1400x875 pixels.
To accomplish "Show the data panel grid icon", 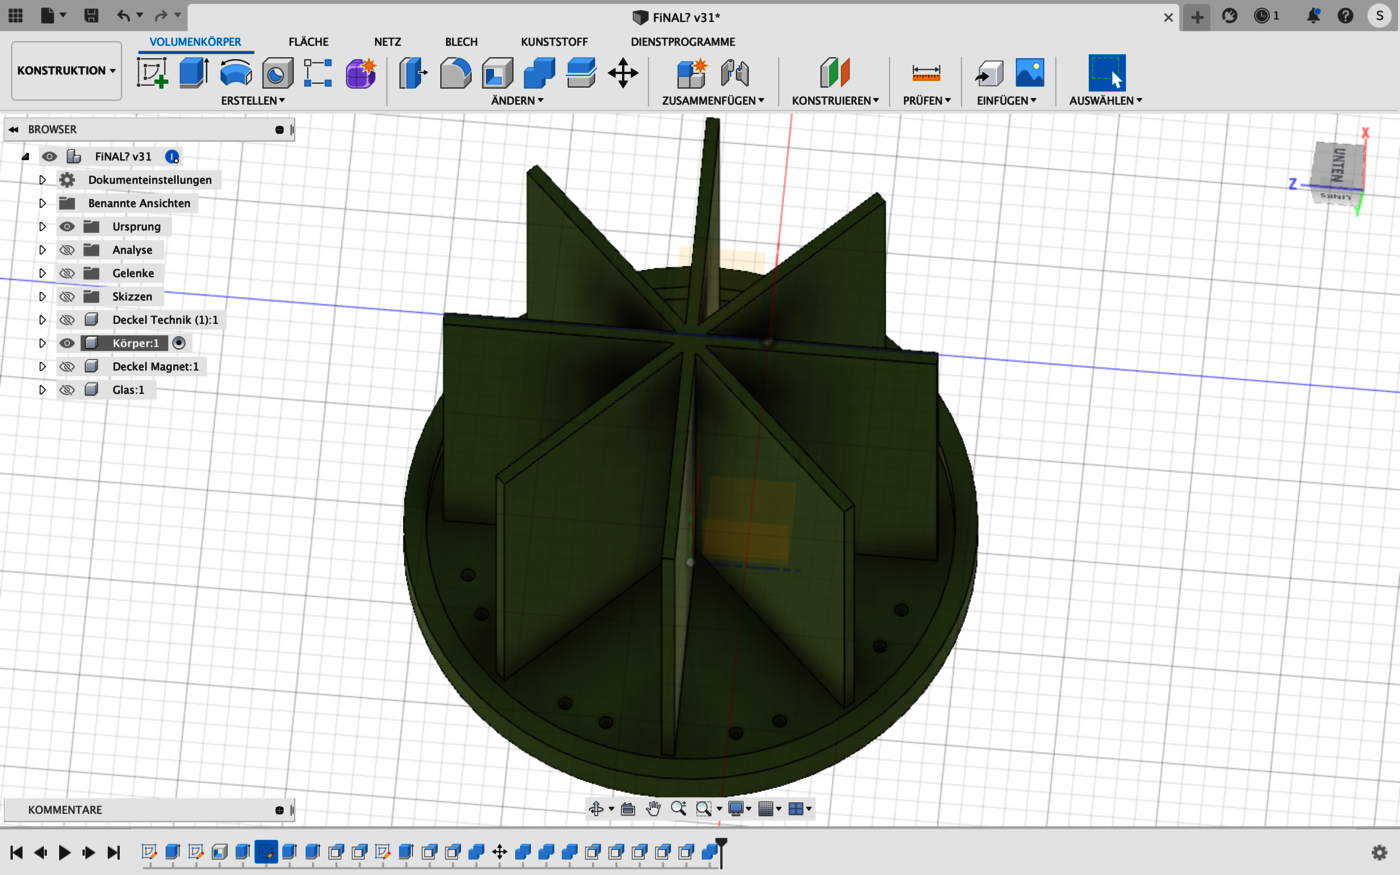I will click(x=15, y=16).
